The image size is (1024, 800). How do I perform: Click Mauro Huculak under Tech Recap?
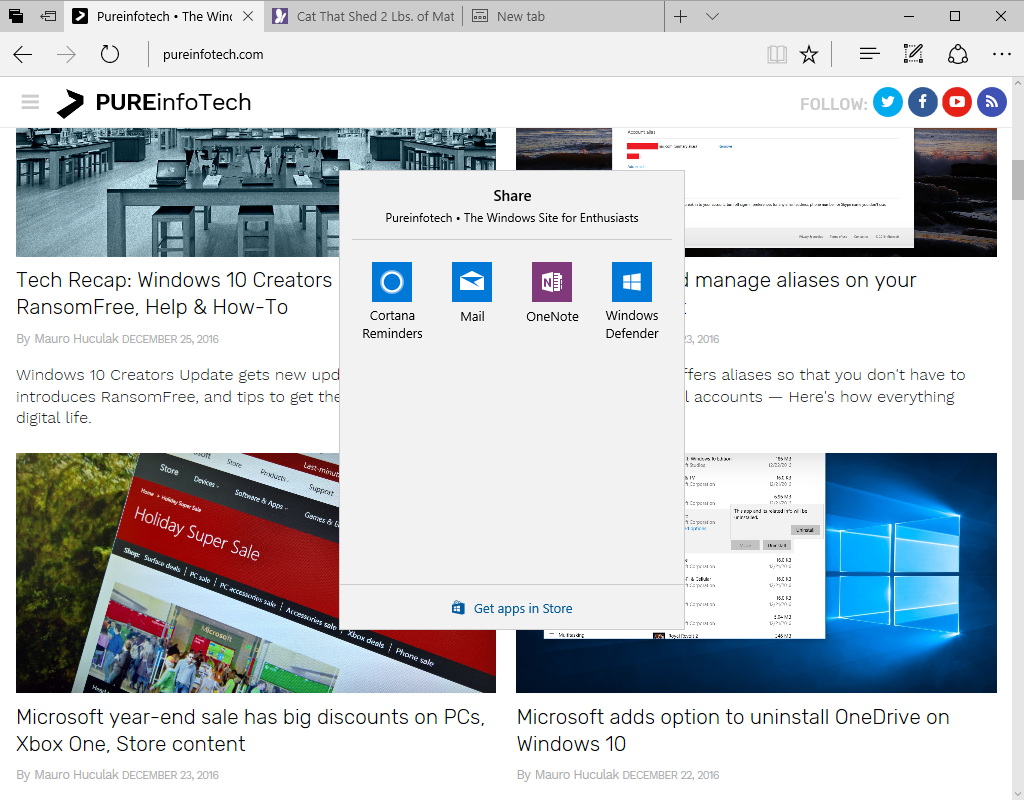click(76, 338)
